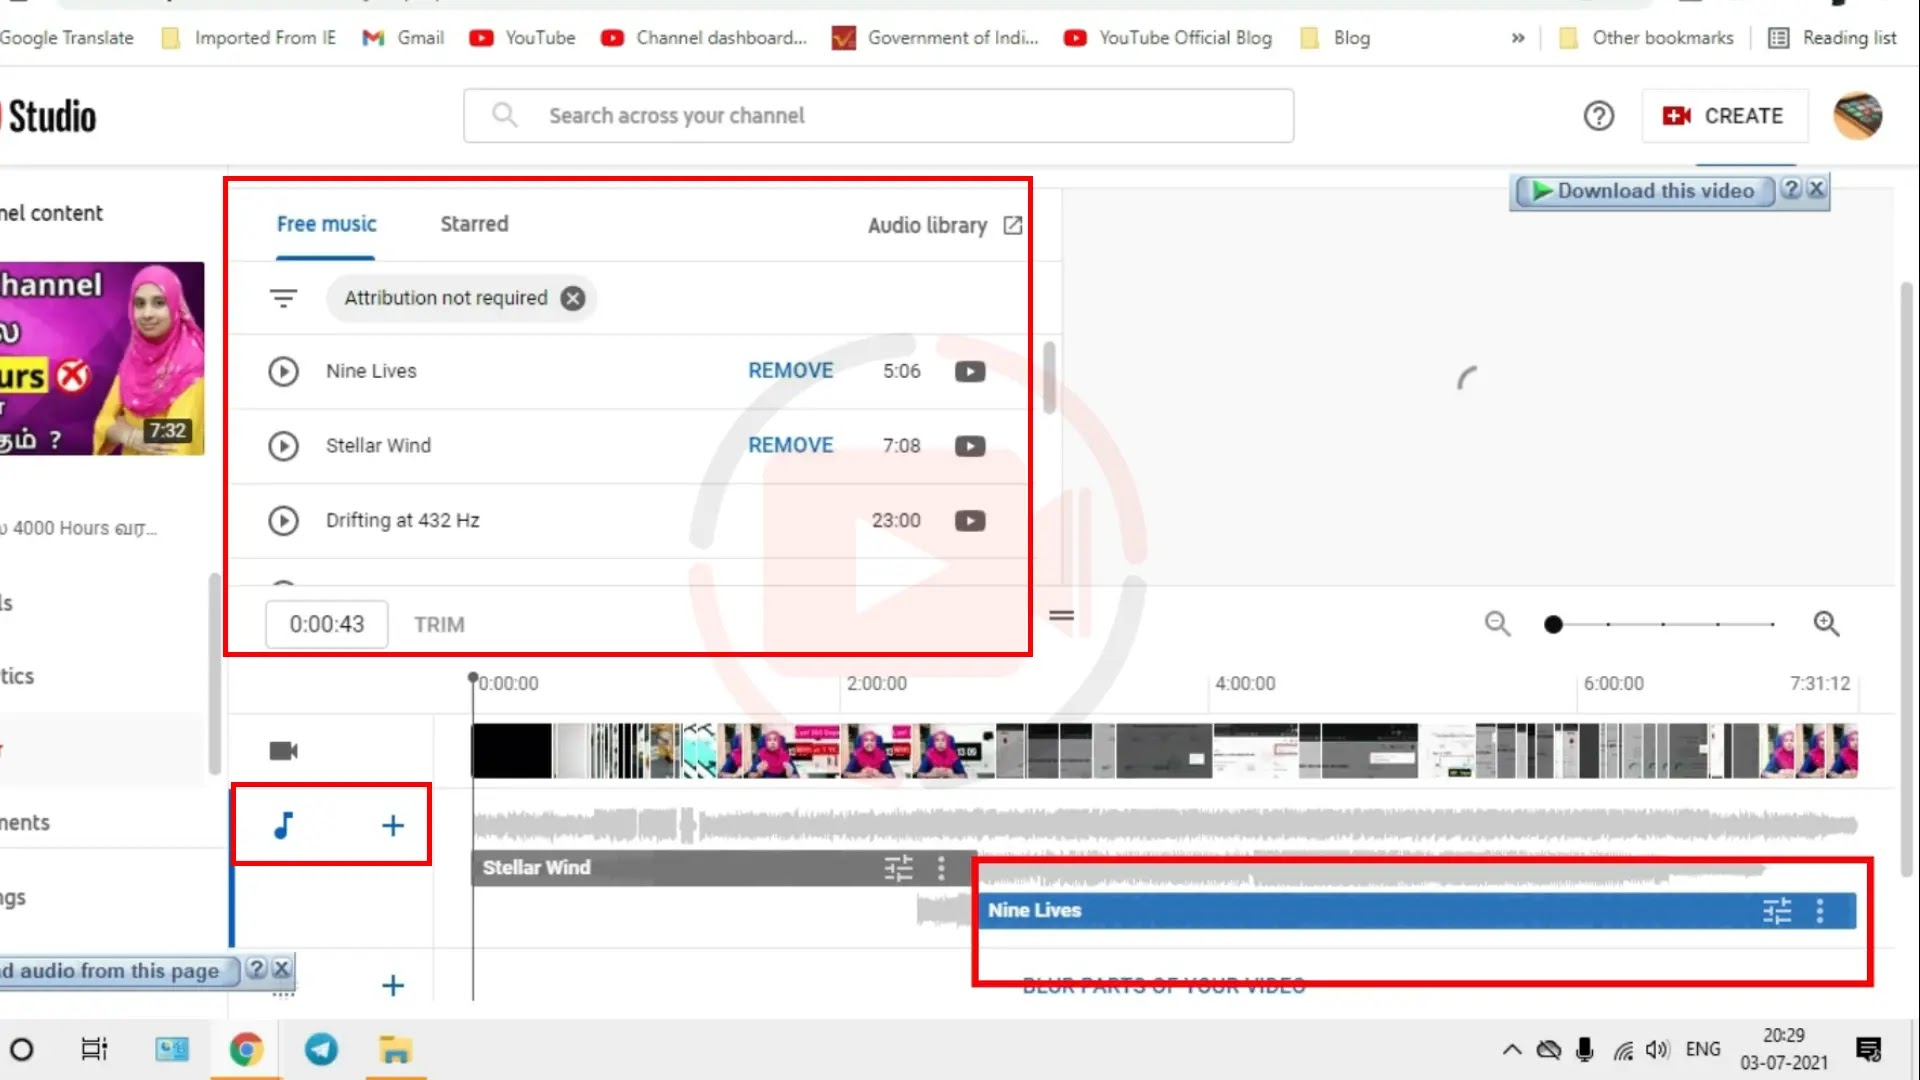Remove Stellar Wind from the video
Viewport: 1920px width, 1080px height.
(x=790, y=446)
